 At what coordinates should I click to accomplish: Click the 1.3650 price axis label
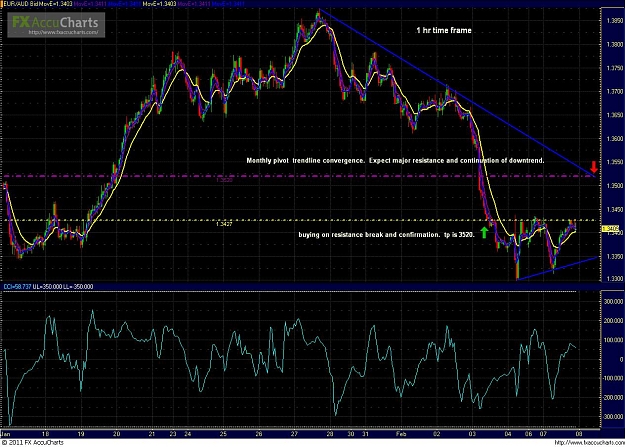pyautogui.click(x=615, y=115)
